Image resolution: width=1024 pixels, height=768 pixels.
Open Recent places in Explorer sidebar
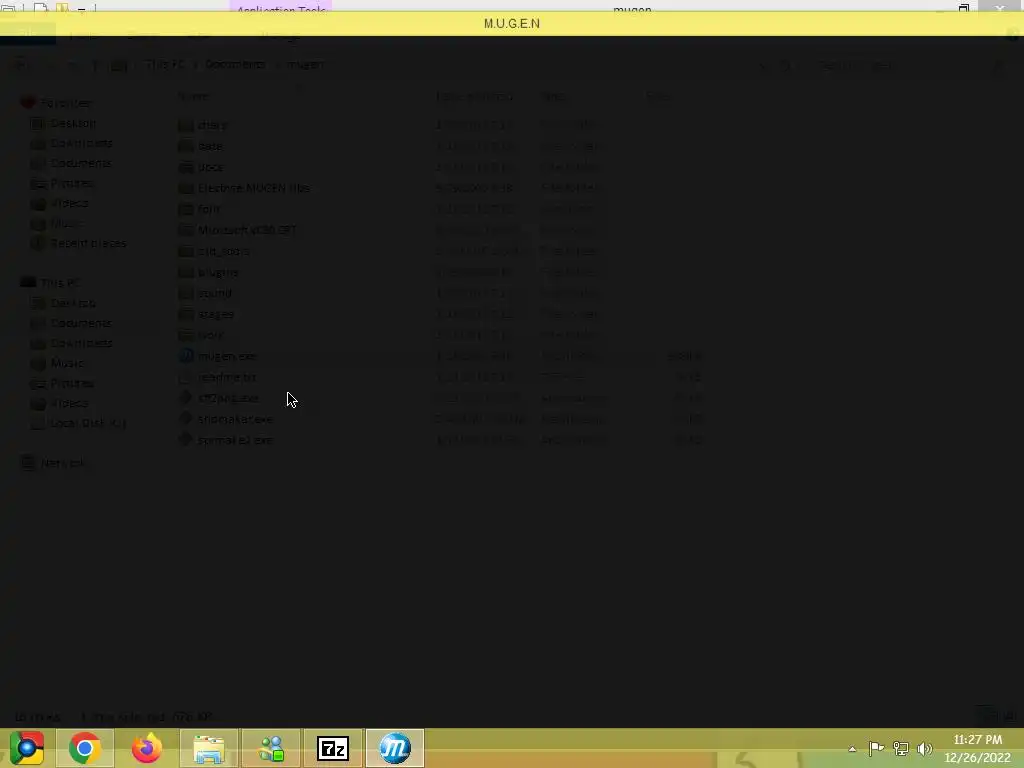point(88,243)
